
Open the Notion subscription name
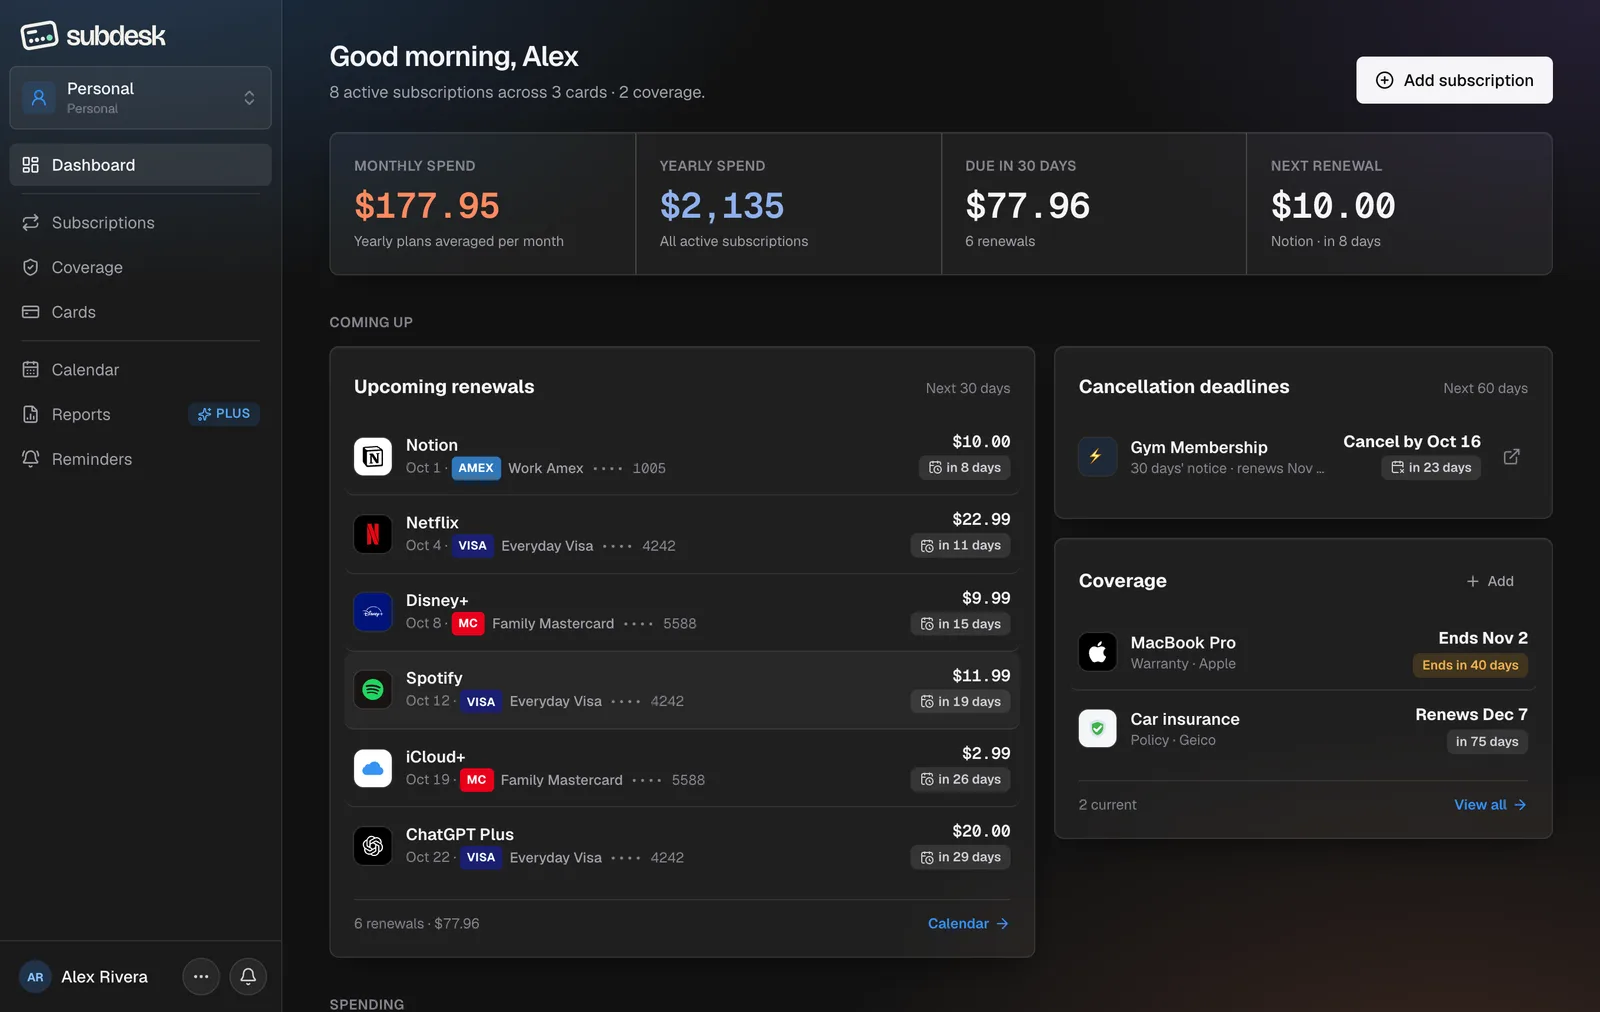[x=432, y=445]
